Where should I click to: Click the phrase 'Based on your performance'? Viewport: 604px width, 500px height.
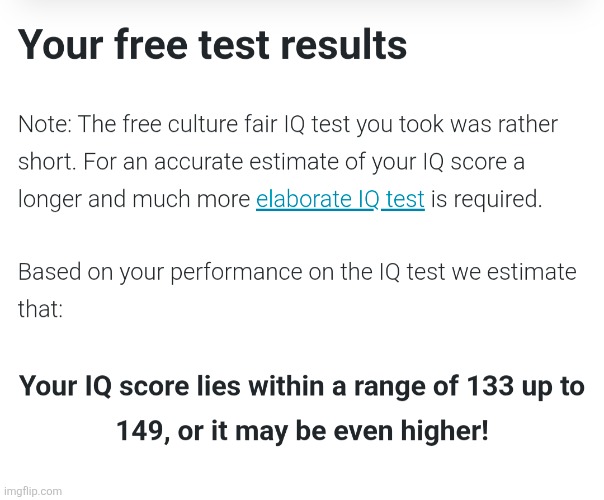160,272
